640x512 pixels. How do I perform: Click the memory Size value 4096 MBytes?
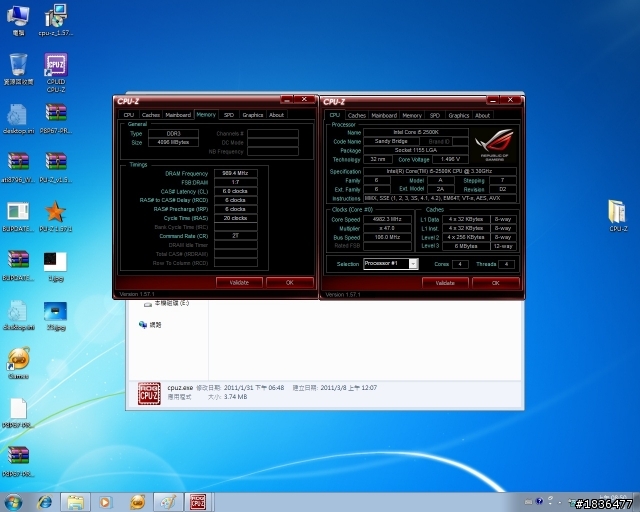point(173,142)
